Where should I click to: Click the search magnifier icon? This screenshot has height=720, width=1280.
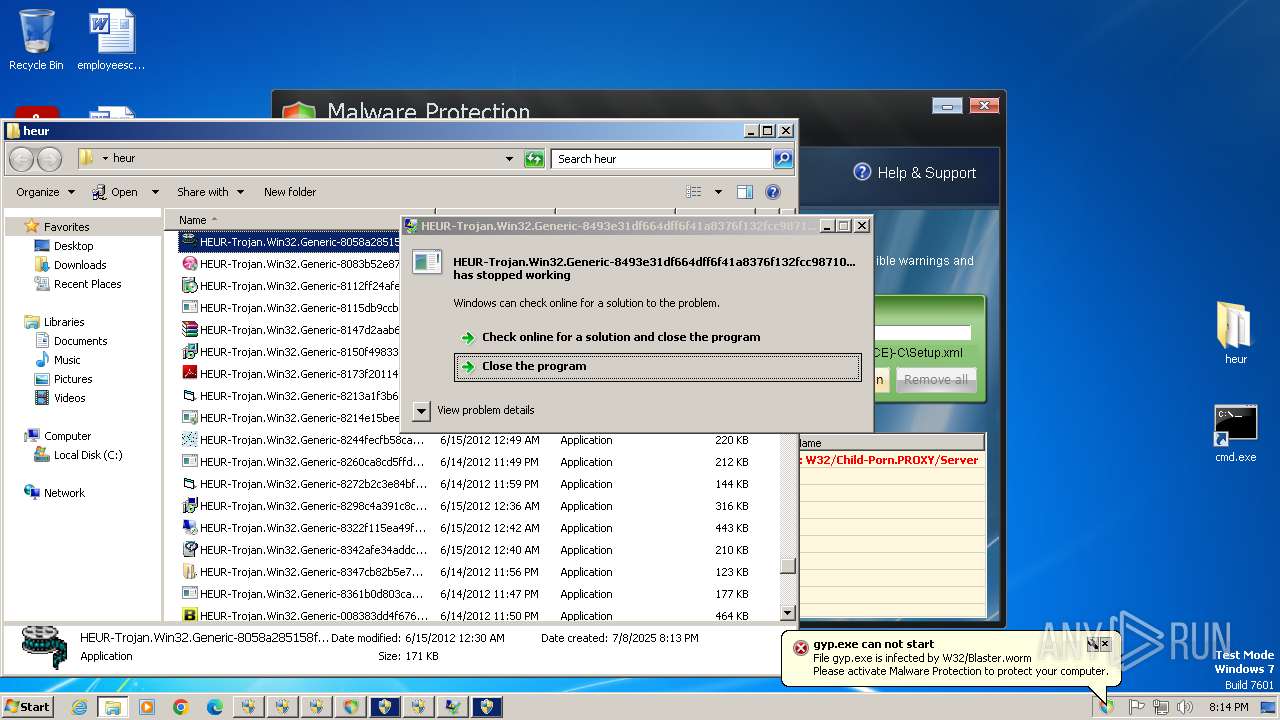[783, 158]
